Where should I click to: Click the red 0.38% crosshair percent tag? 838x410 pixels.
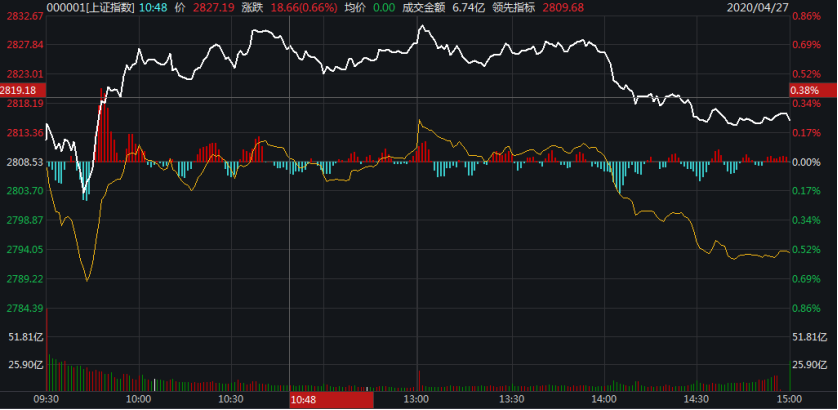click(x=806, y=90)
